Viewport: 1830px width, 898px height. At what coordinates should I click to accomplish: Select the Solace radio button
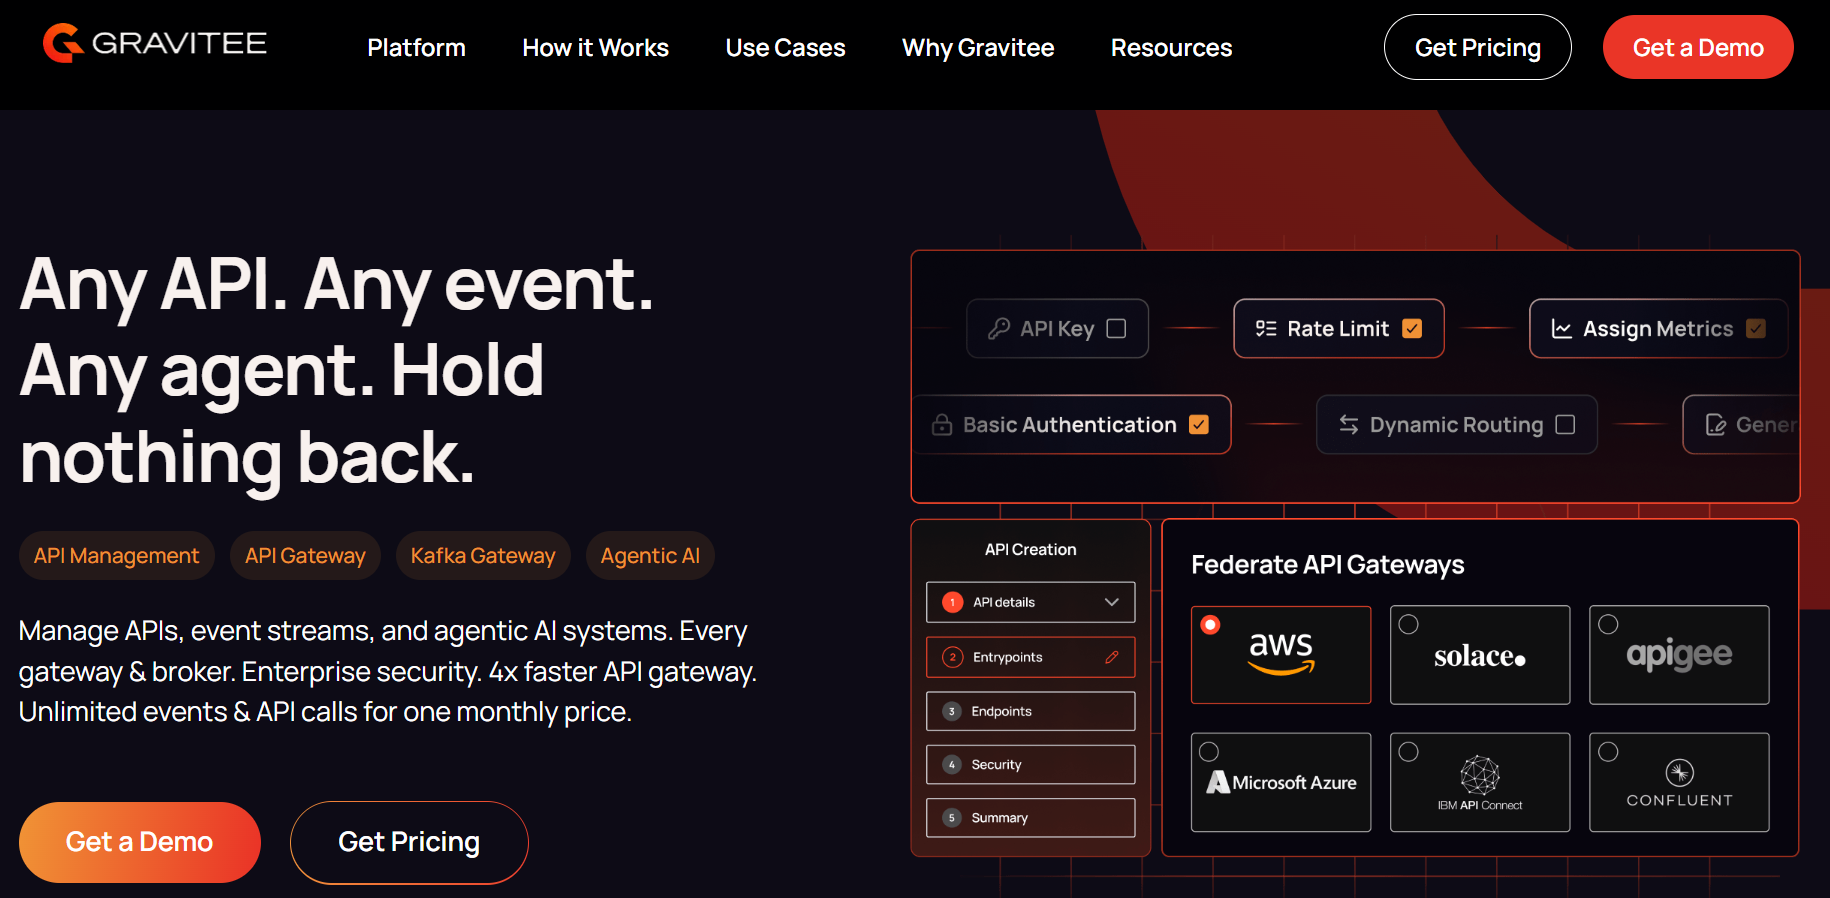pos(1408,624)
